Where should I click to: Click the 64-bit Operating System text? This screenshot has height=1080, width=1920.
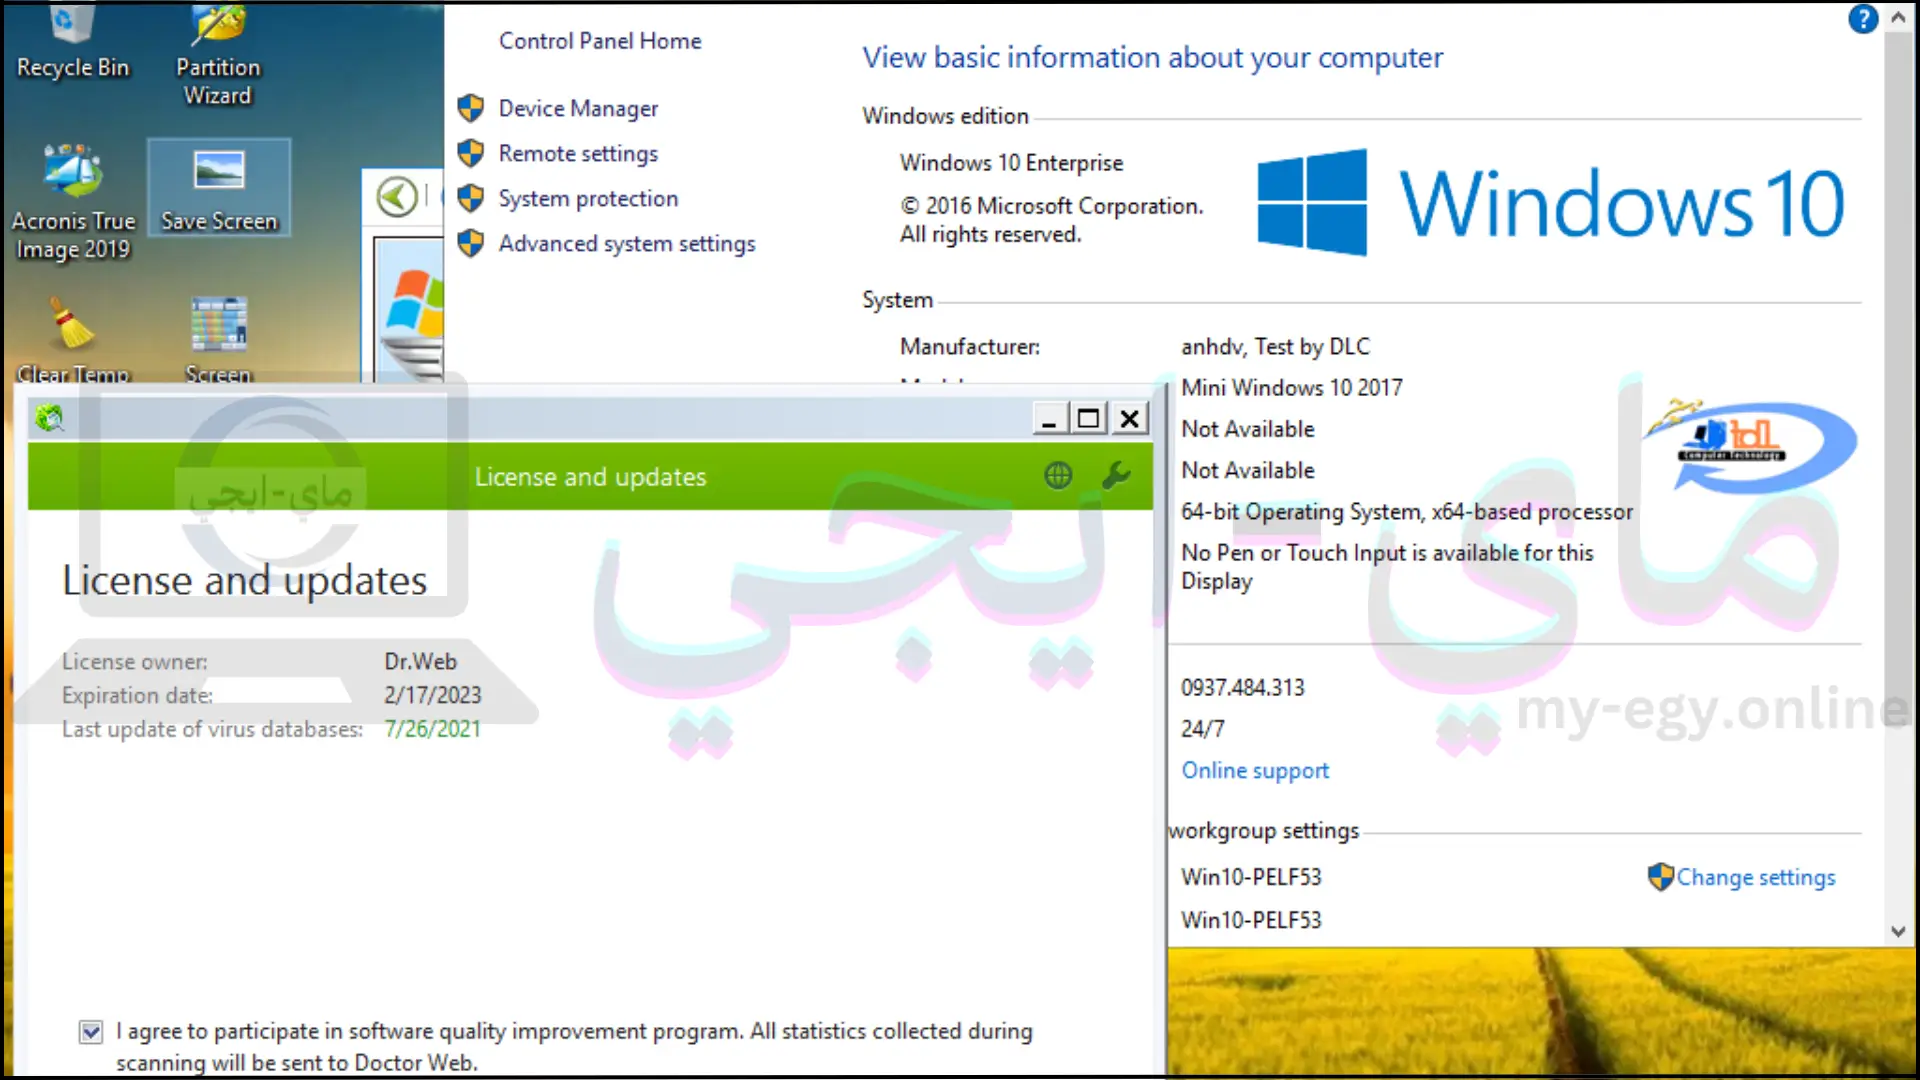pyautogui.click(x=1407, y=511)
